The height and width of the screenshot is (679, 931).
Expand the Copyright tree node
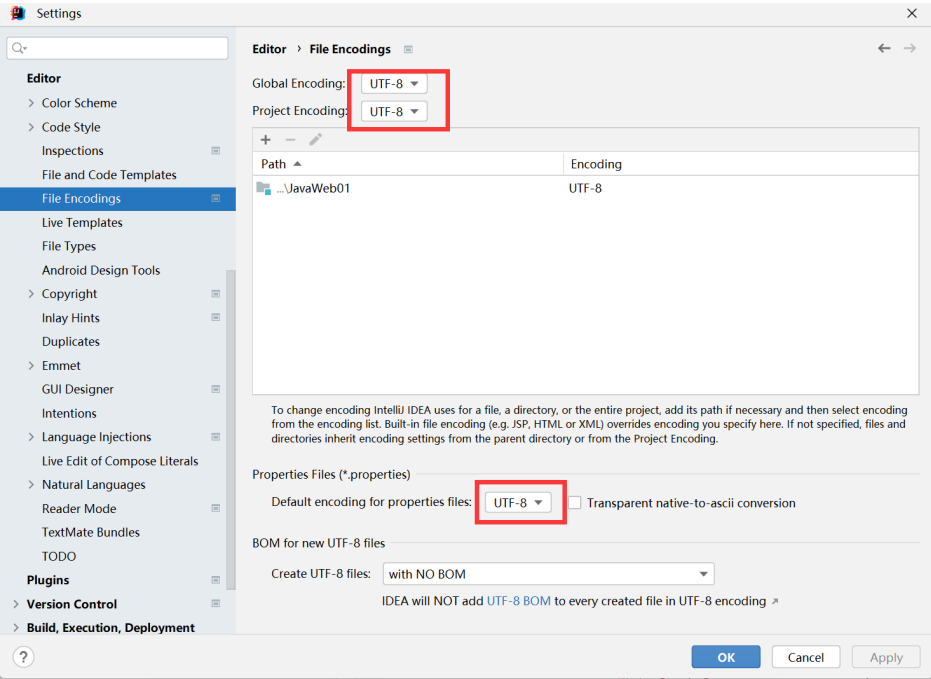[x=31, y=294]
